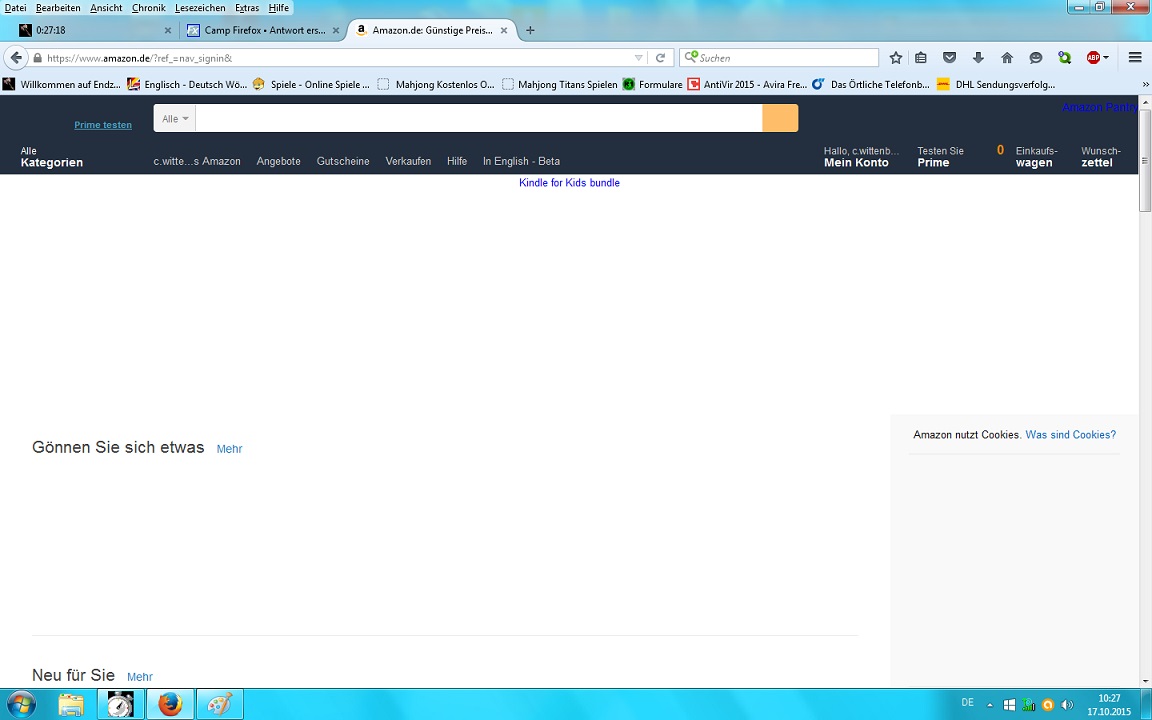Open the Wunschzettel dropdown

1101,156
